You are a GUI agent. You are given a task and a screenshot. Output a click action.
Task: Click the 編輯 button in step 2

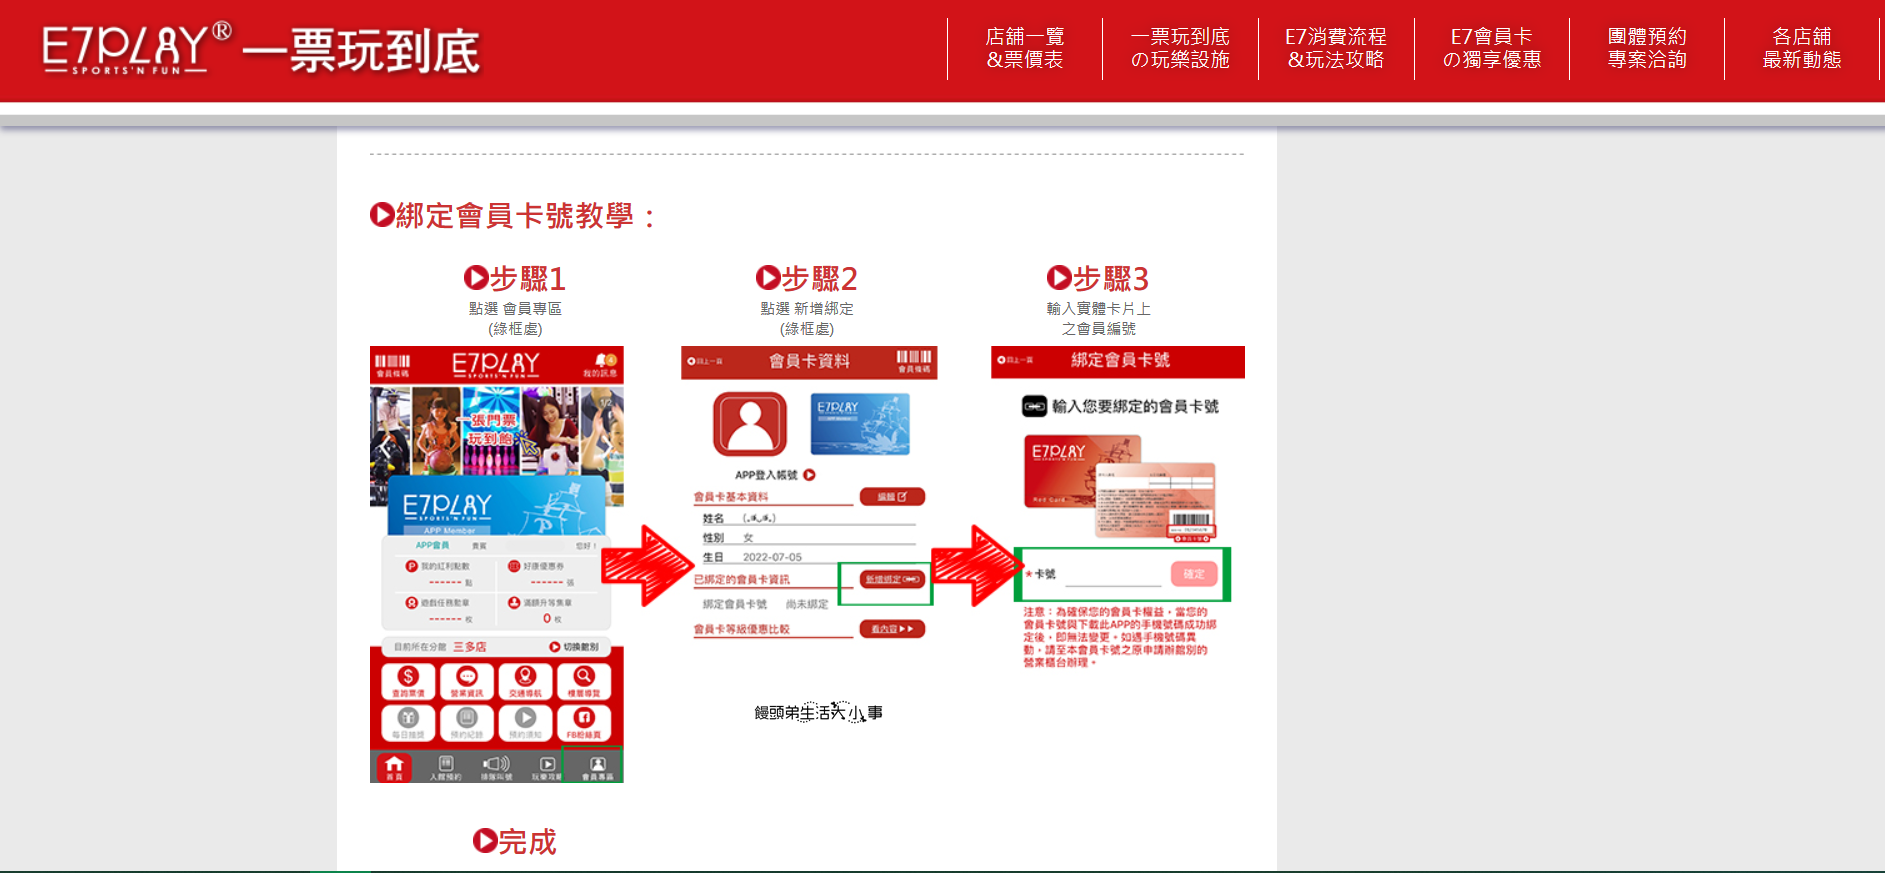pyautogui.click(x=892, y=497)
